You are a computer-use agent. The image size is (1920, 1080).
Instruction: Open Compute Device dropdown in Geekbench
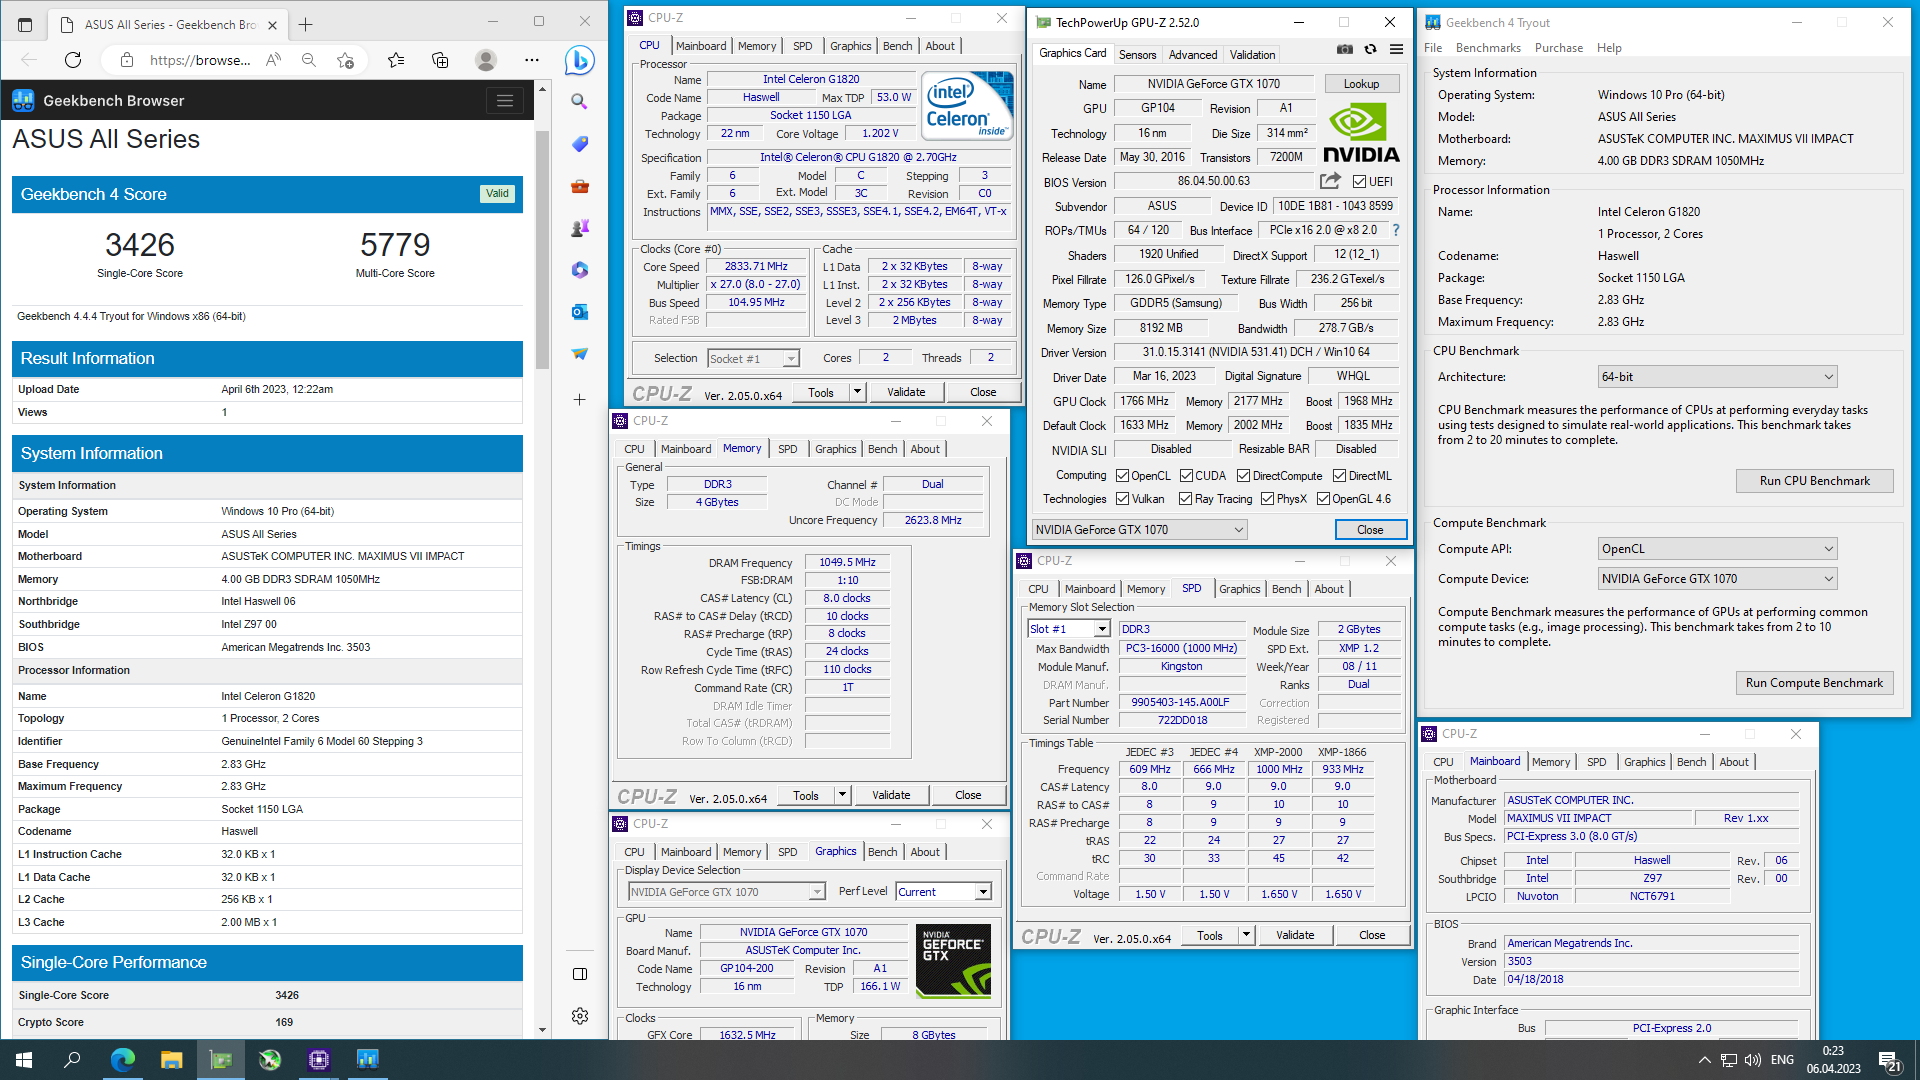(x=1717, y=579)
